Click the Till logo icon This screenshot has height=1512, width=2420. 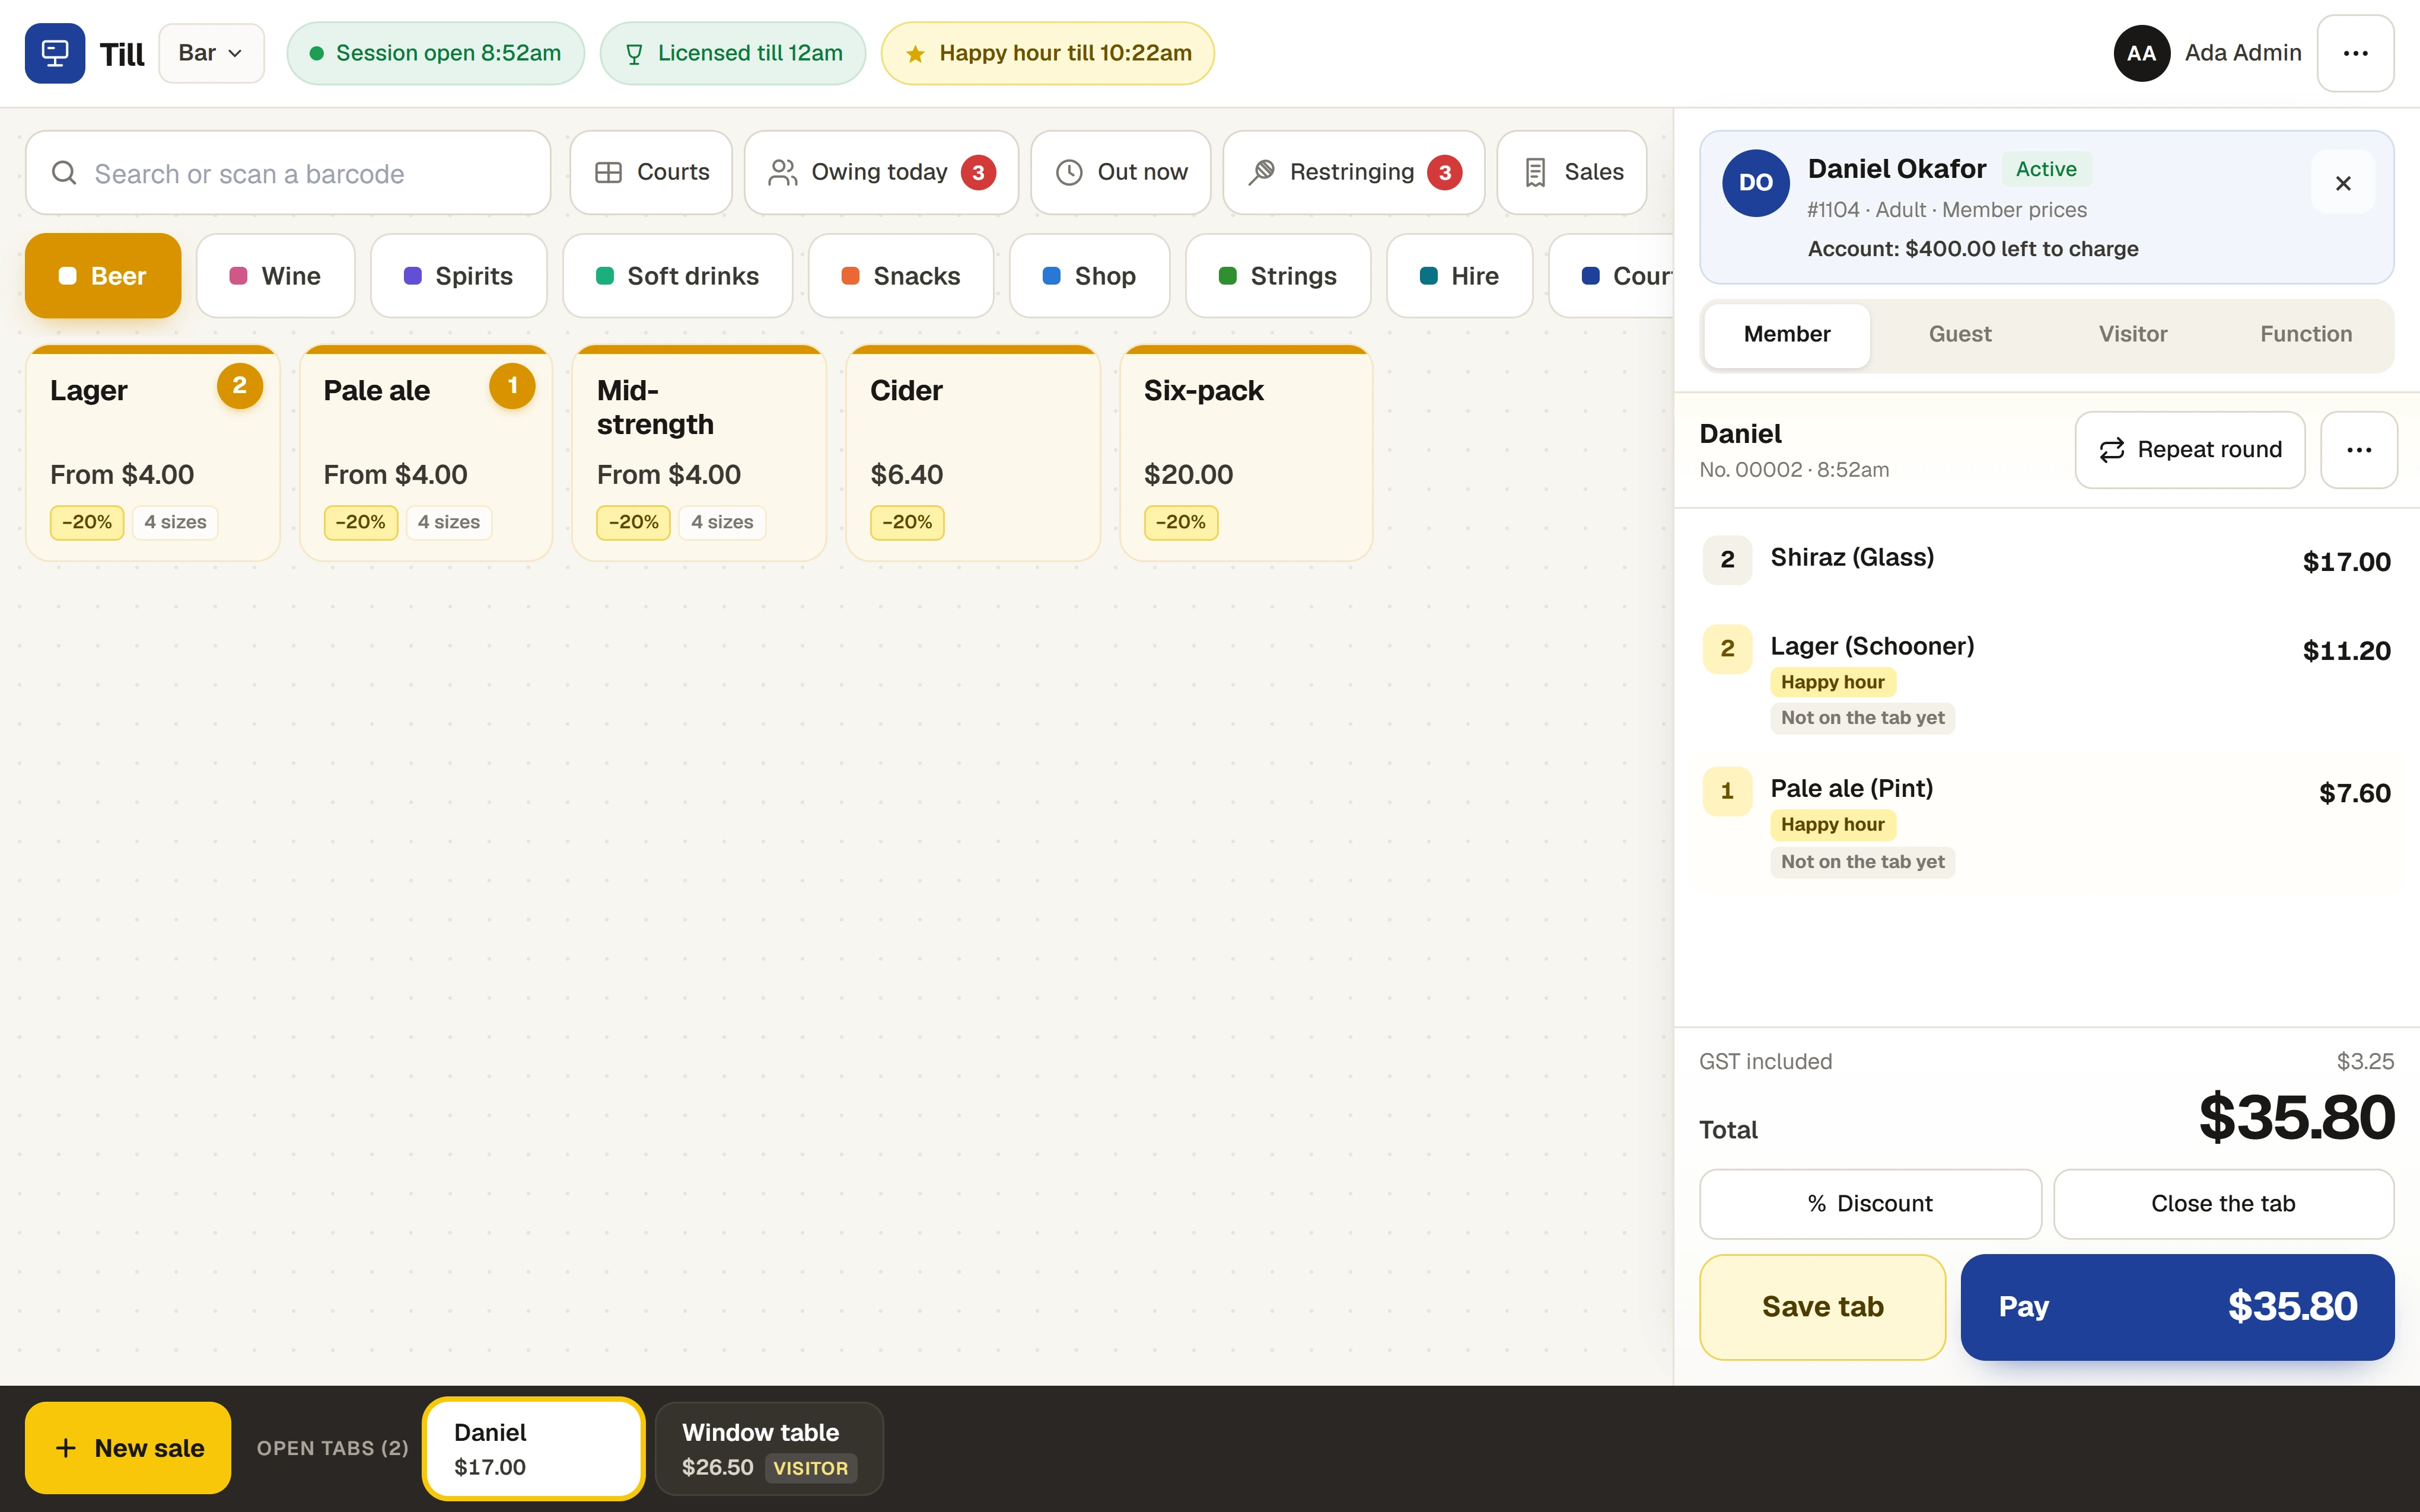pos(55,53)
